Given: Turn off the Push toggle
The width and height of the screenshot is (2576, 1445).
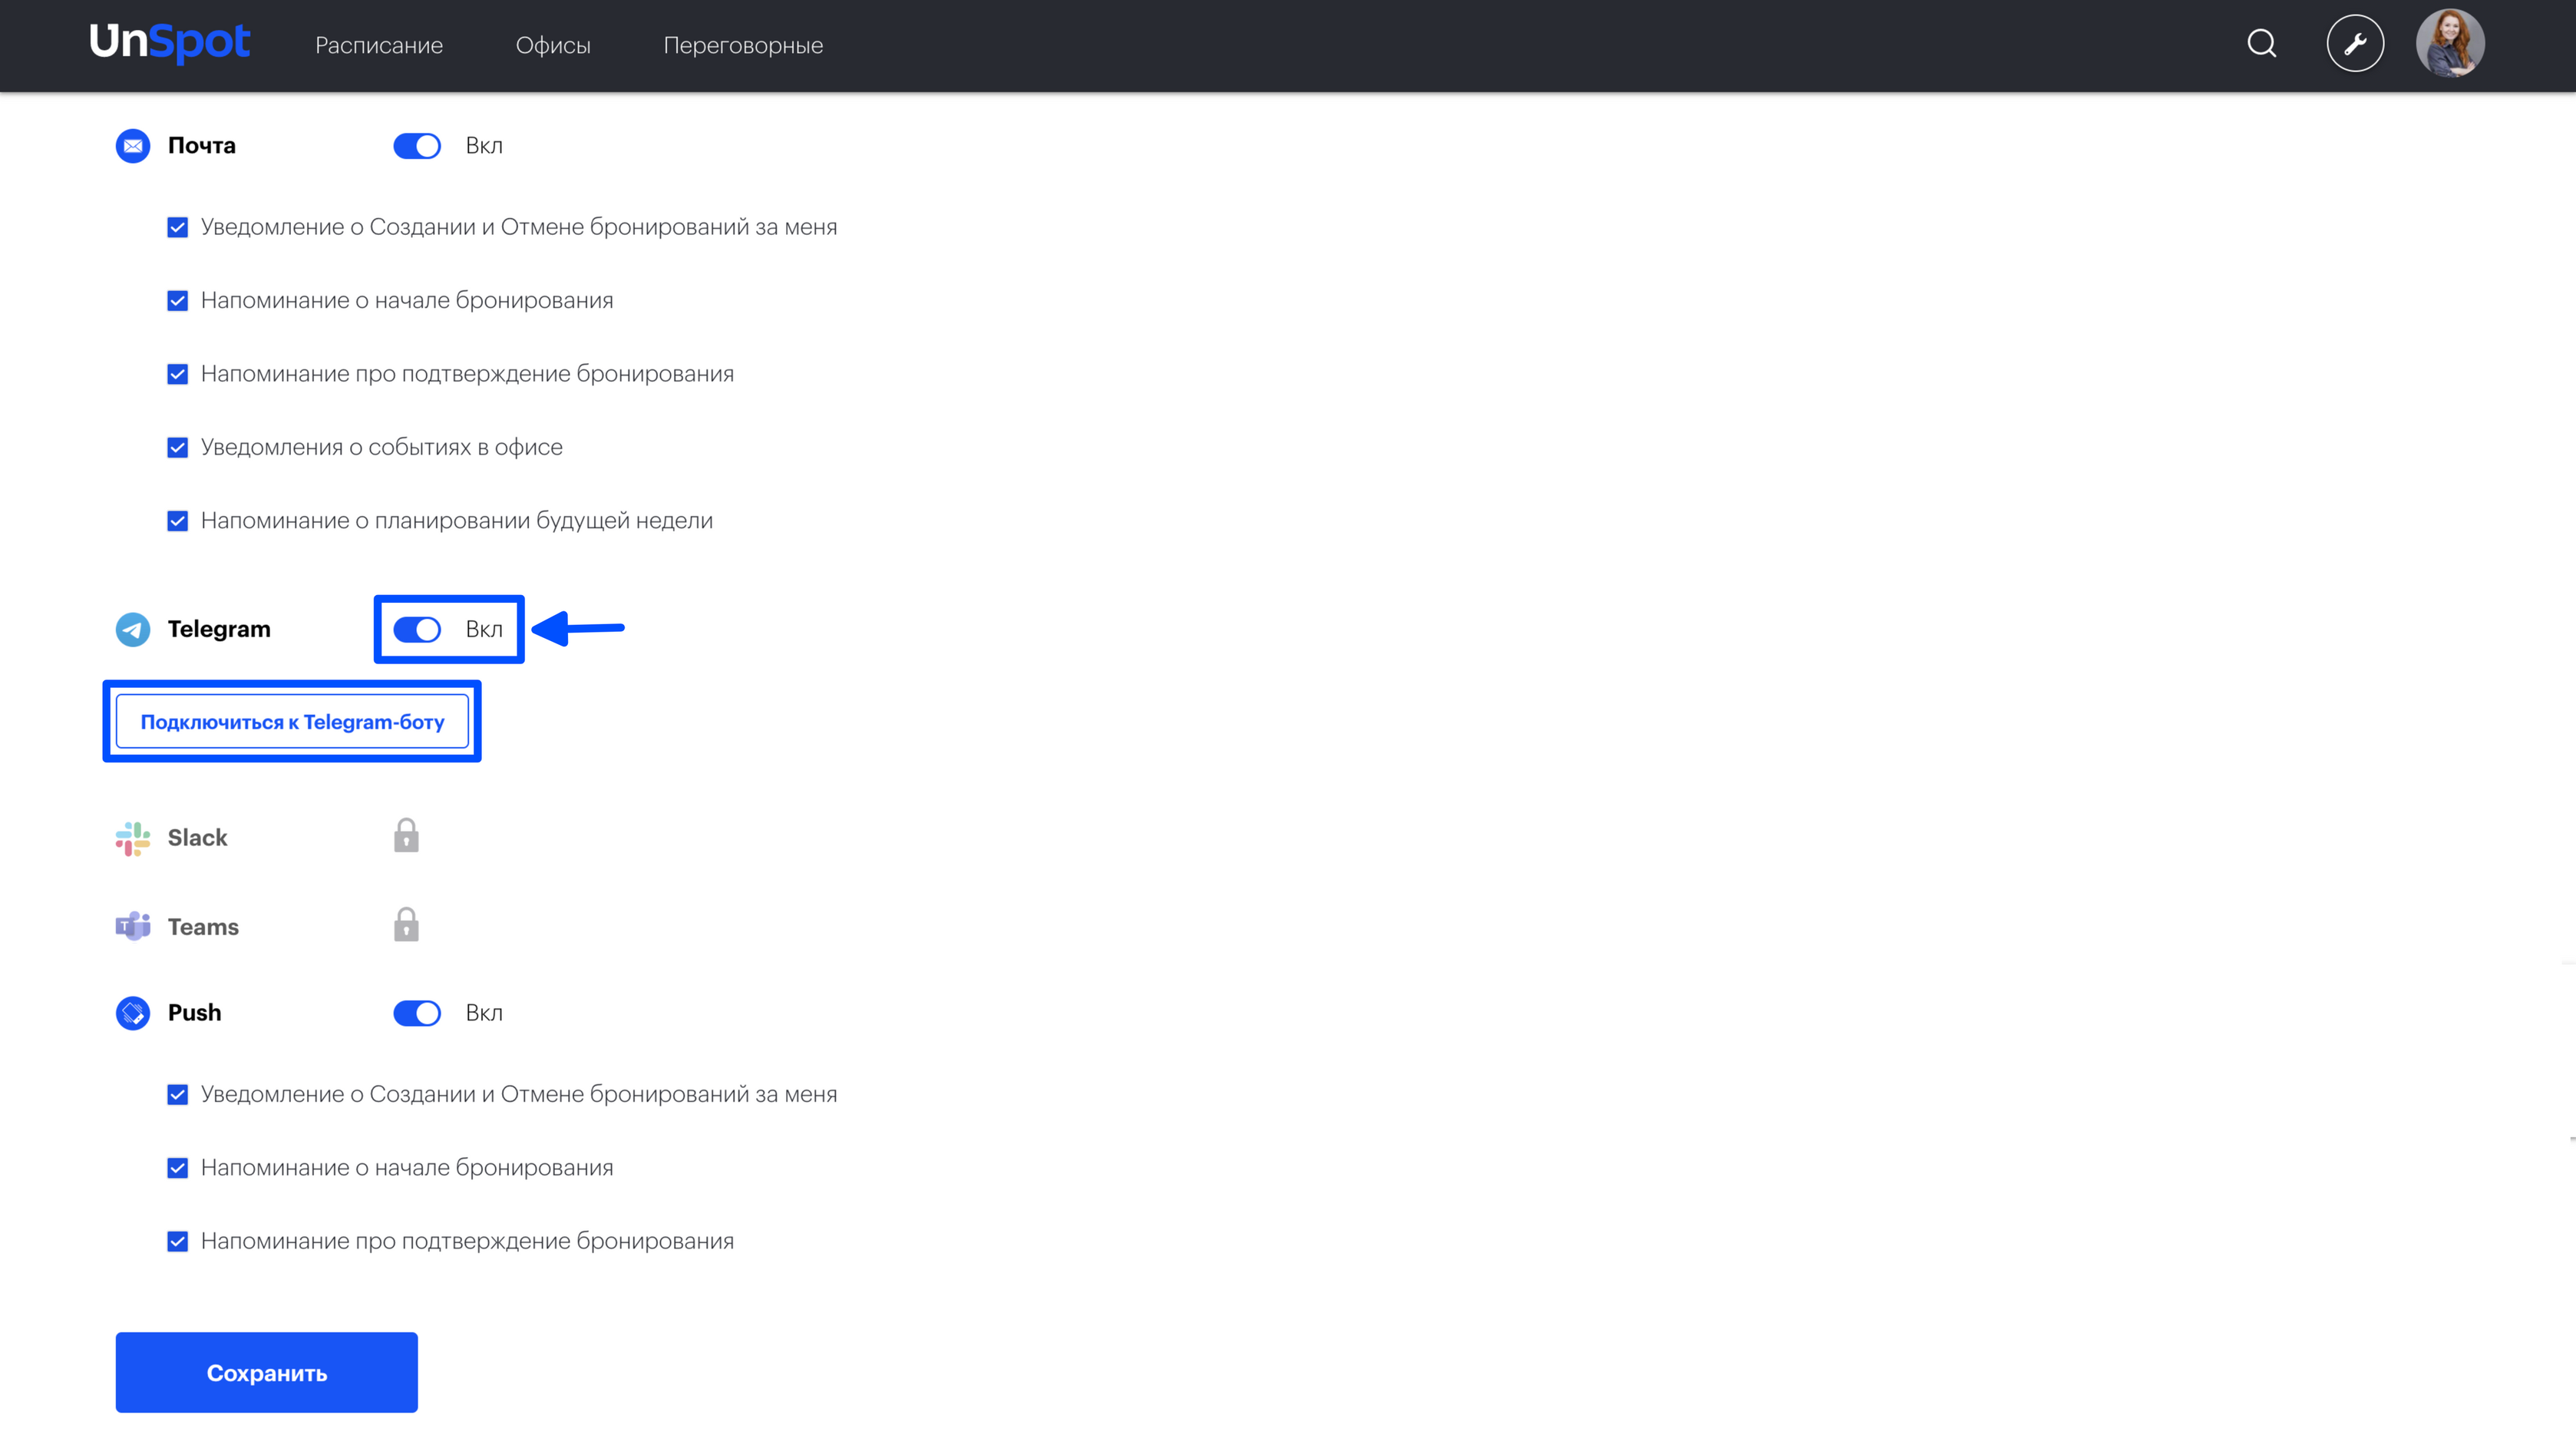Looking at the screenshot, I should (x=417, y=1013).
